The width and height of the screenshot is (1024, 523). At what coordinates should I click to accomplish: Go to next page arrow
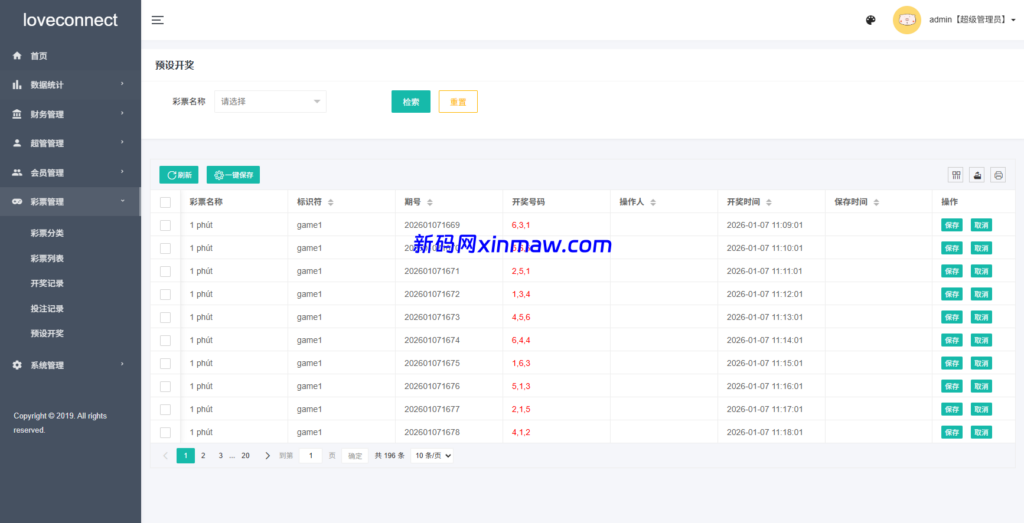point(267,456)
